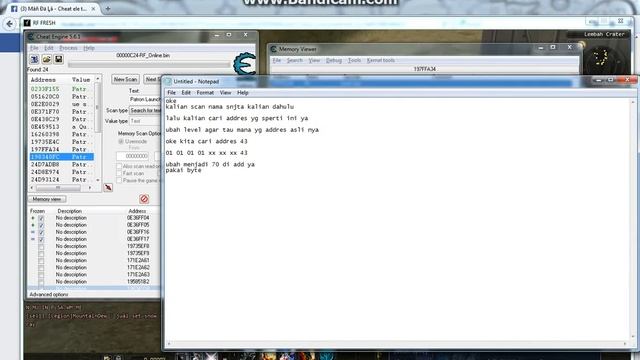The width and height of the screenshot is (640, 360).
Task: Click the Description column header
Action: pos(69,211)
